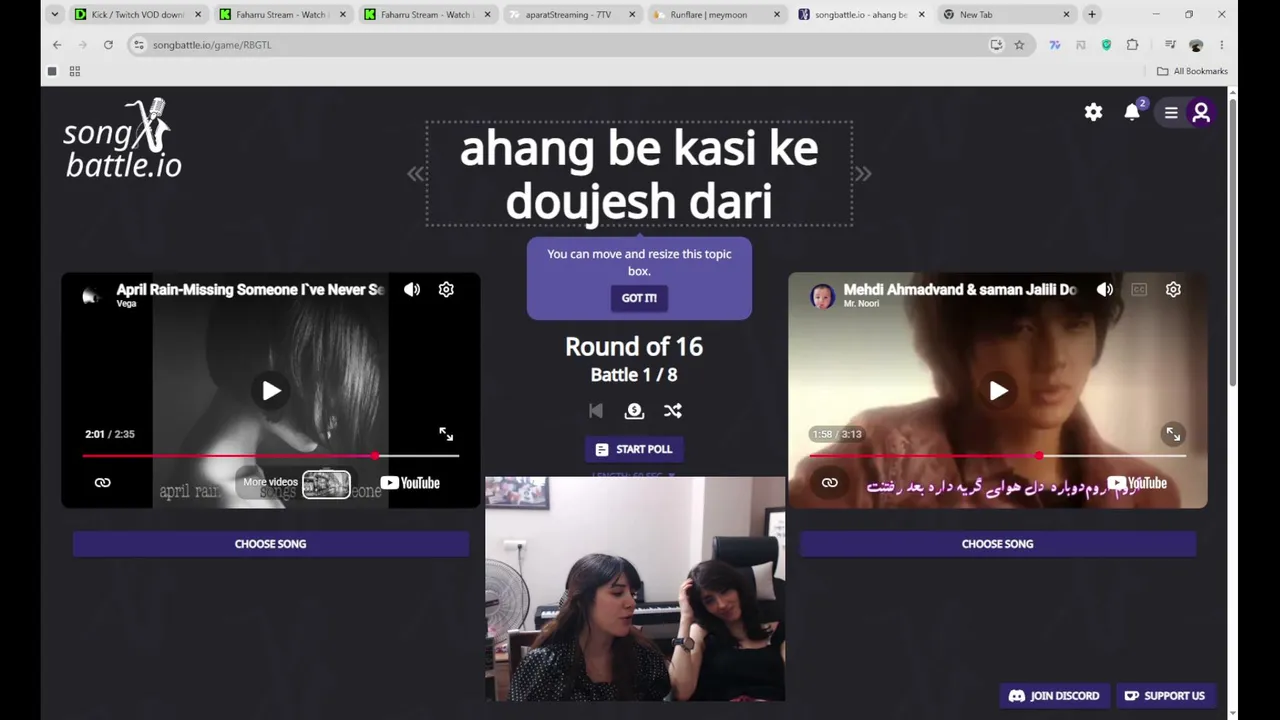
Task: Copy link of April Rain video
Action: pos(102,483)
